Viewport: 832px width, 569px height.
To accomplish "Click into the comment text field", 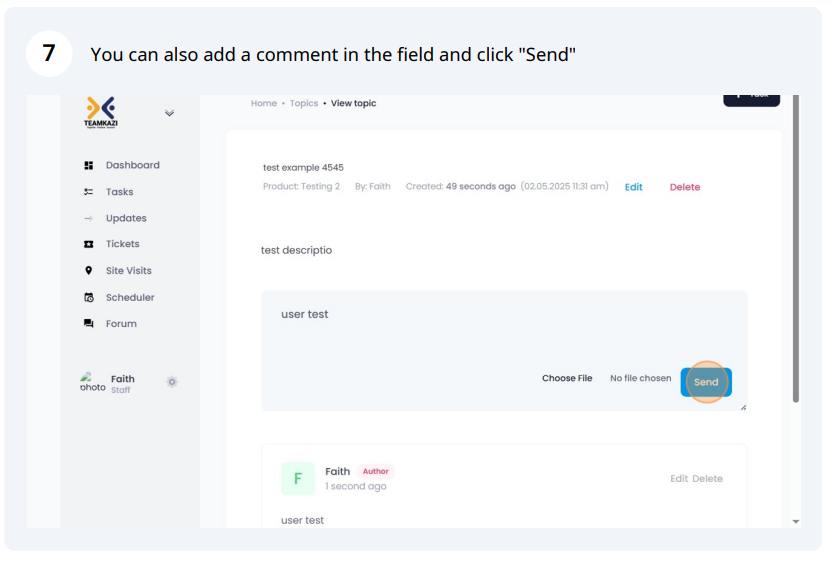I will click(x=504, y=329).
